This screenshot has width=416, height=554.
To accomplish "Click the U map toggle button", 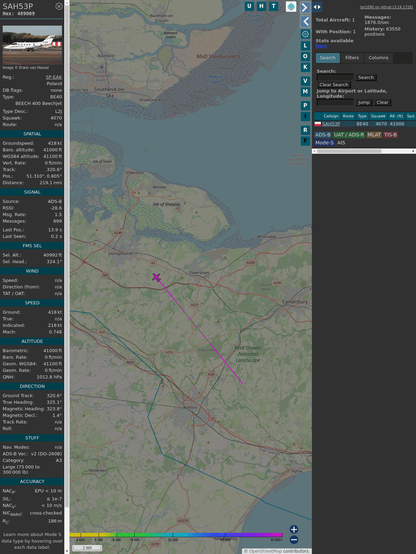I will pyautogui.click(x=249, y=6).
